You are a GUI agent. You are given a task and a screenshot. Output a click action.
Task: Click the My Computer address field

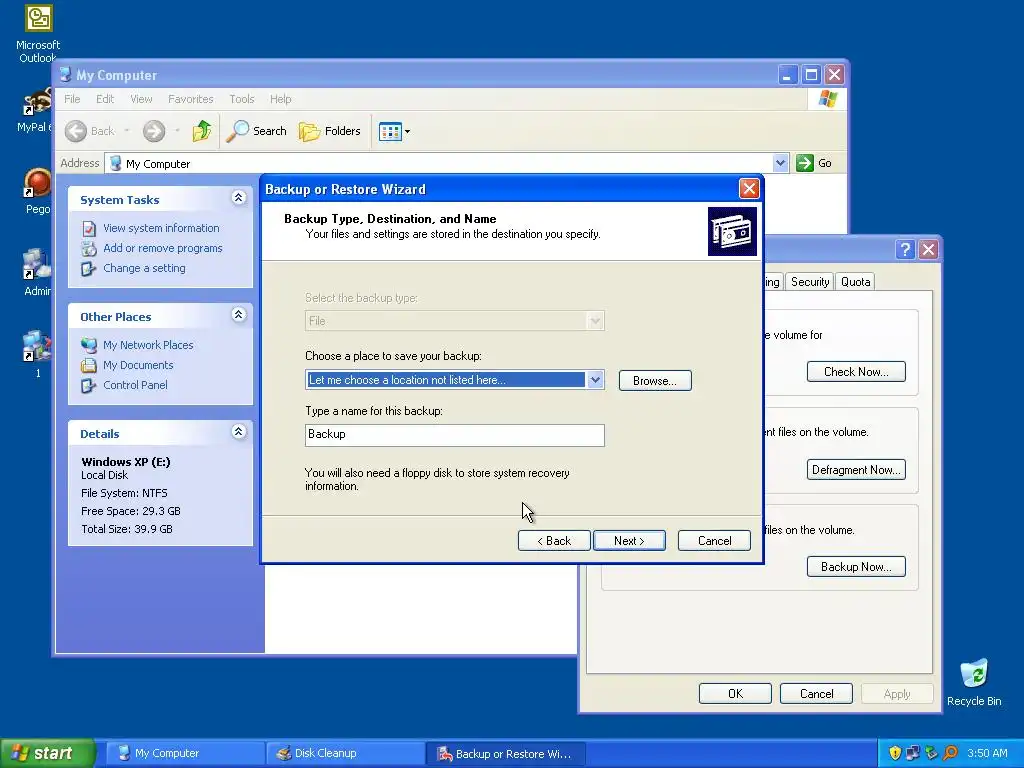pos(447,163)
